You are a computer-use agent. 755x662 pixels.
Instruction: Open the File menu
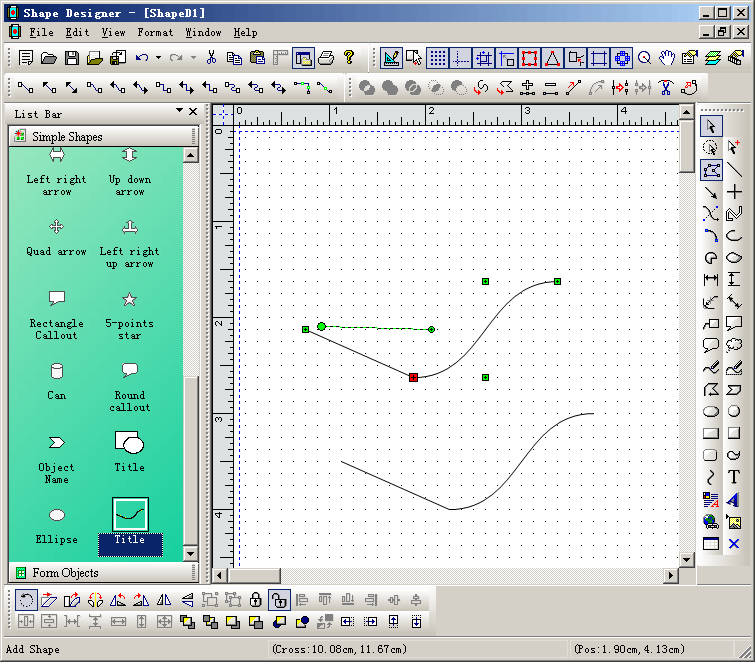[x=41, y=32]
